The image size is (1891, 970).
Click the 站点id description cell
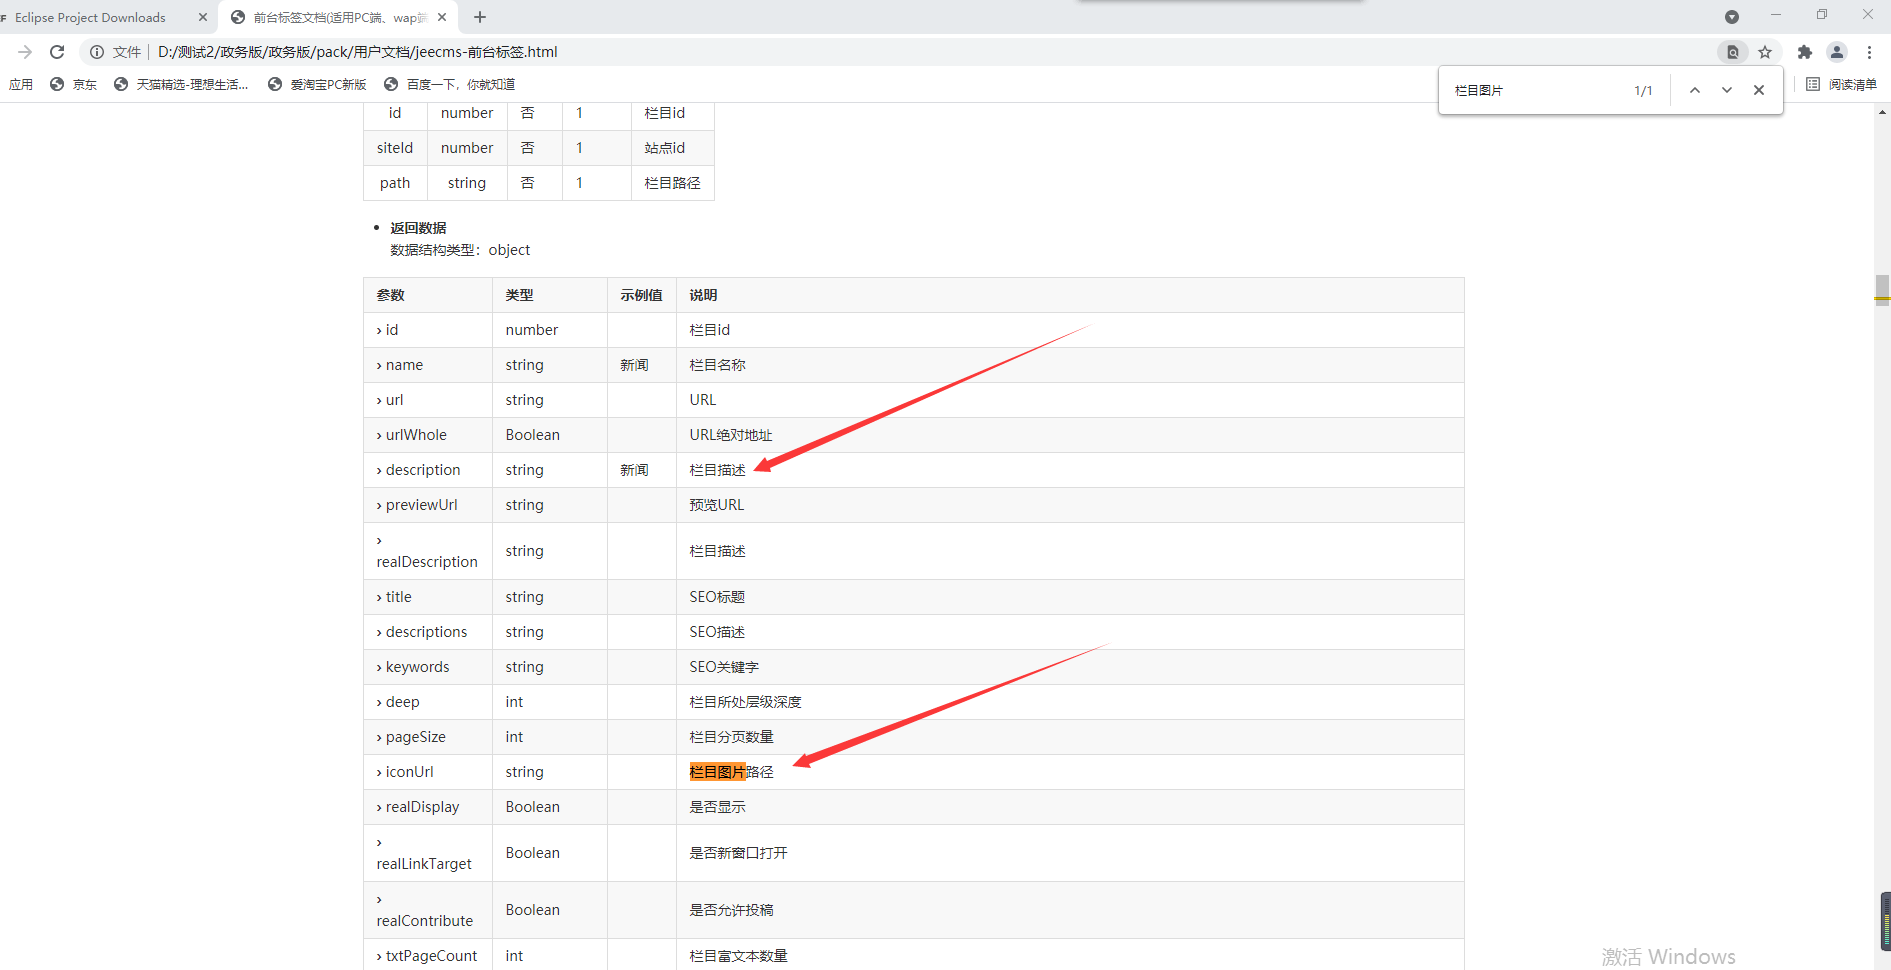pyautogui.click(x=673, y=148)
